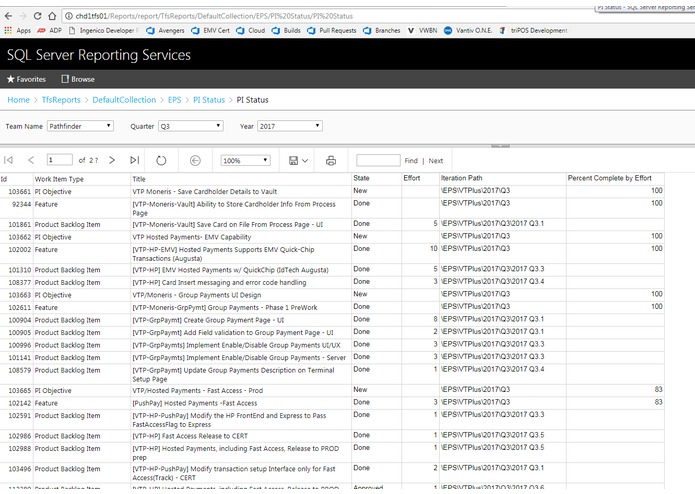The image size is (695, 494).
Task: Select work item id 92344
Action: (21, 204)
